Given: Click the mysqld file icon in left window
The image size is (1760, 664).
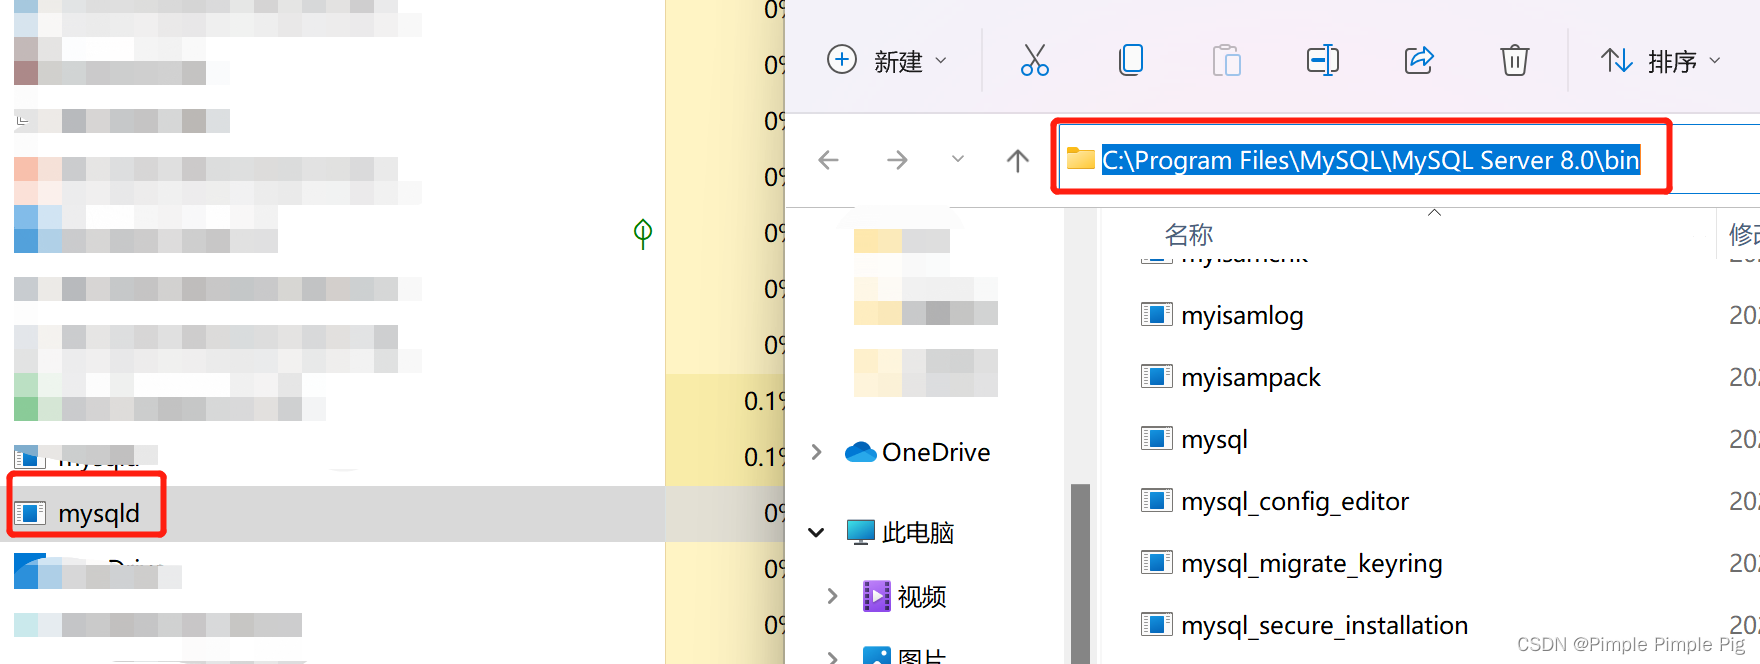Looking at the screenshot, I should point(29,513).
